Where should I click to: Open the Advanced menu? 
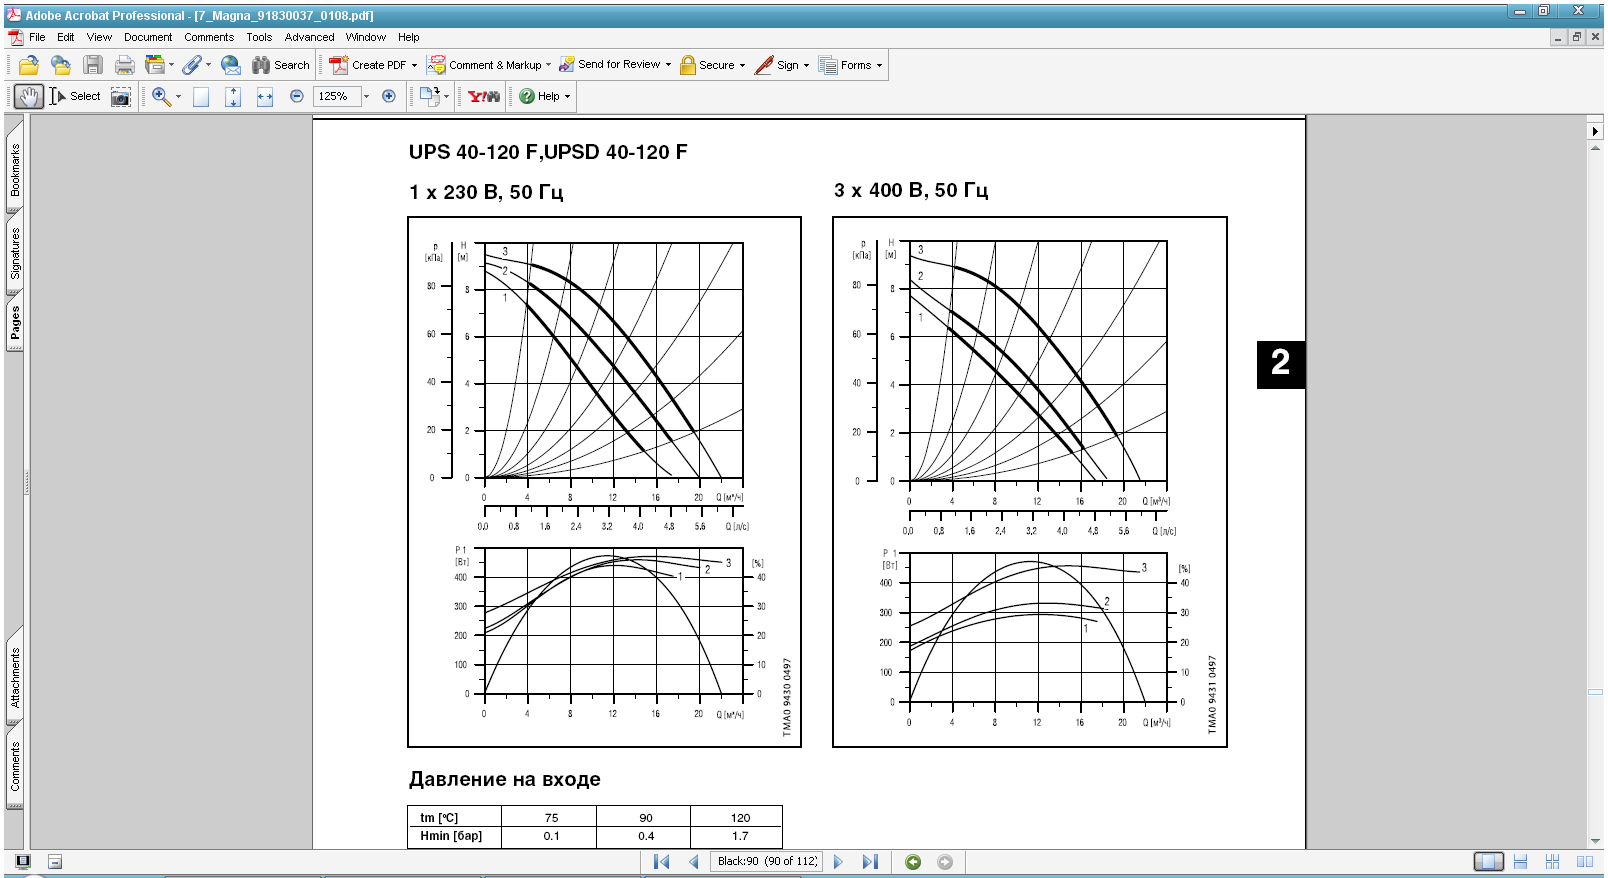(310, 37)
